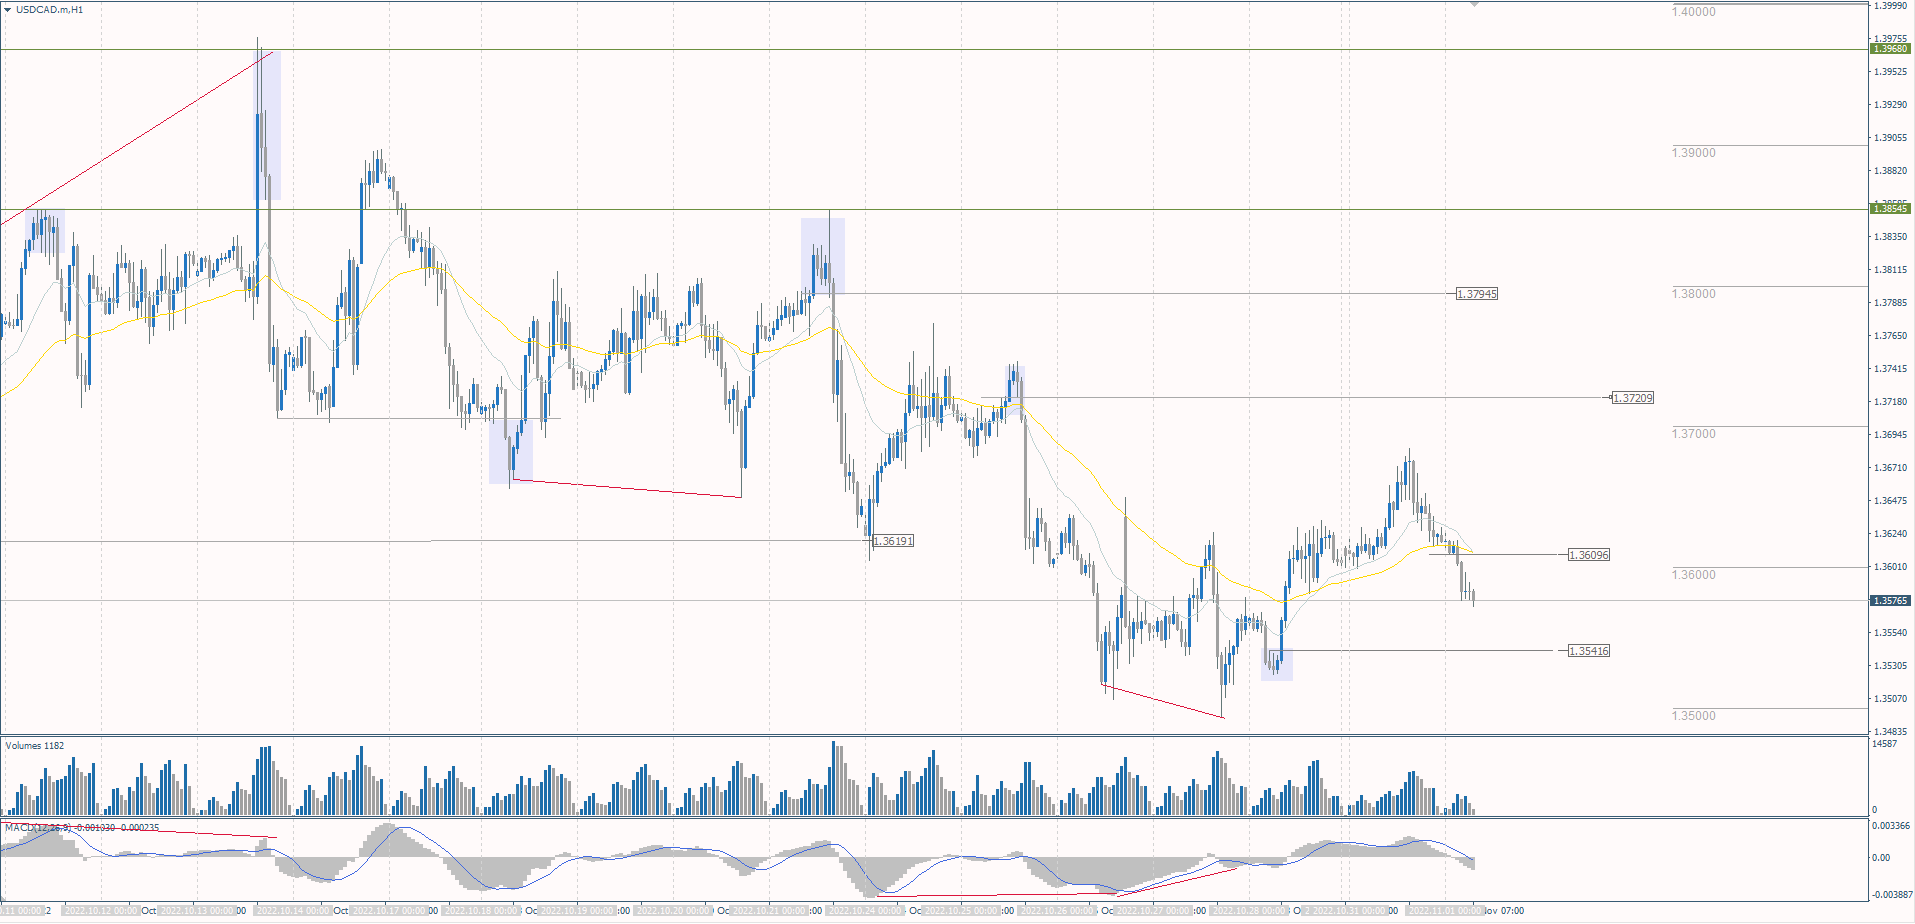1915x924 pixels.
Task: Click the 1.37885 price scale value
Action: coord(1890,303)
